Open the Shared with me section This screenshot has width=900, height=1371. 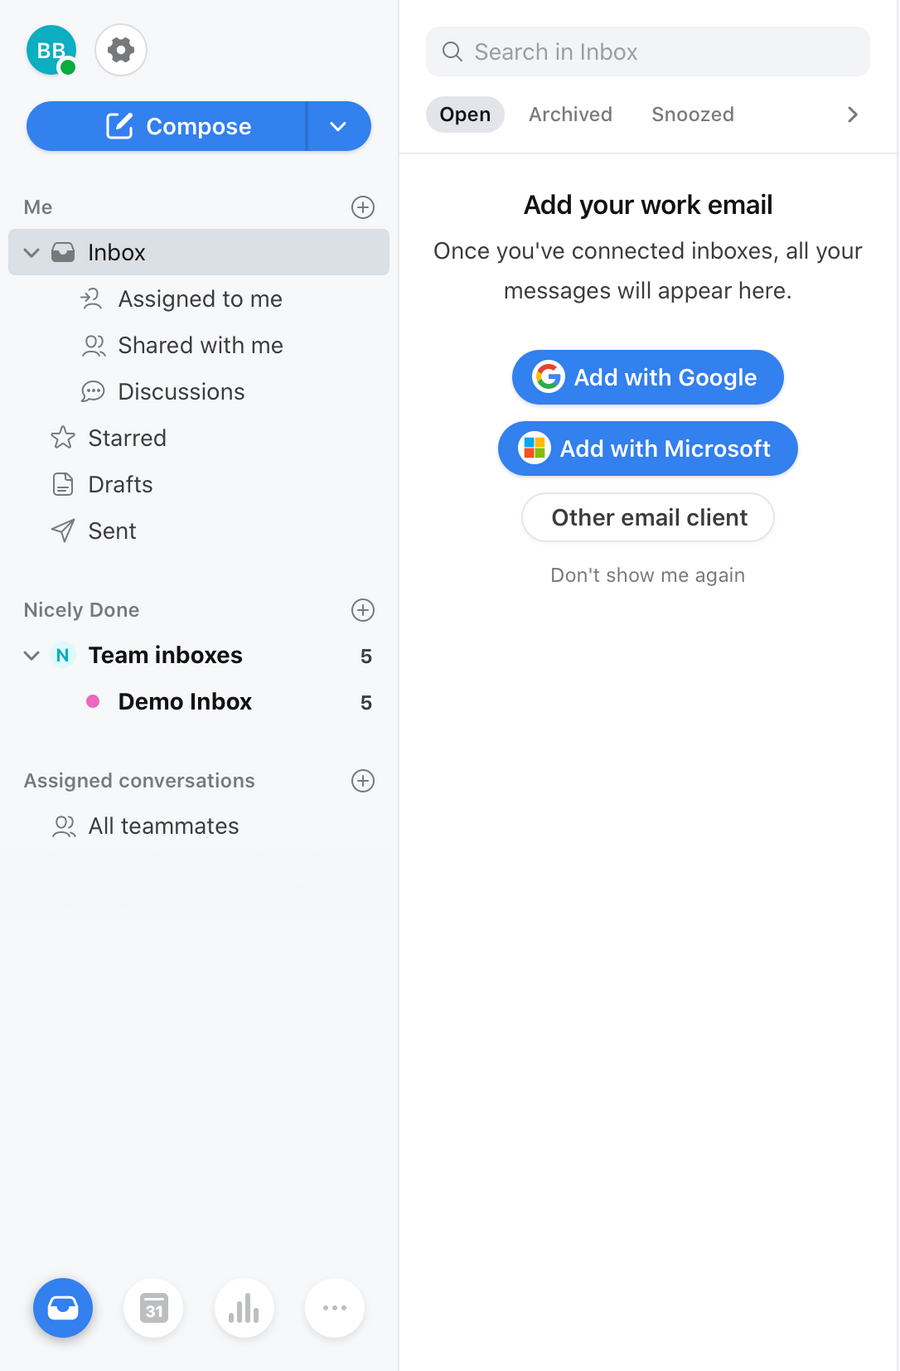pyautogui.click(x=199, y=345)
